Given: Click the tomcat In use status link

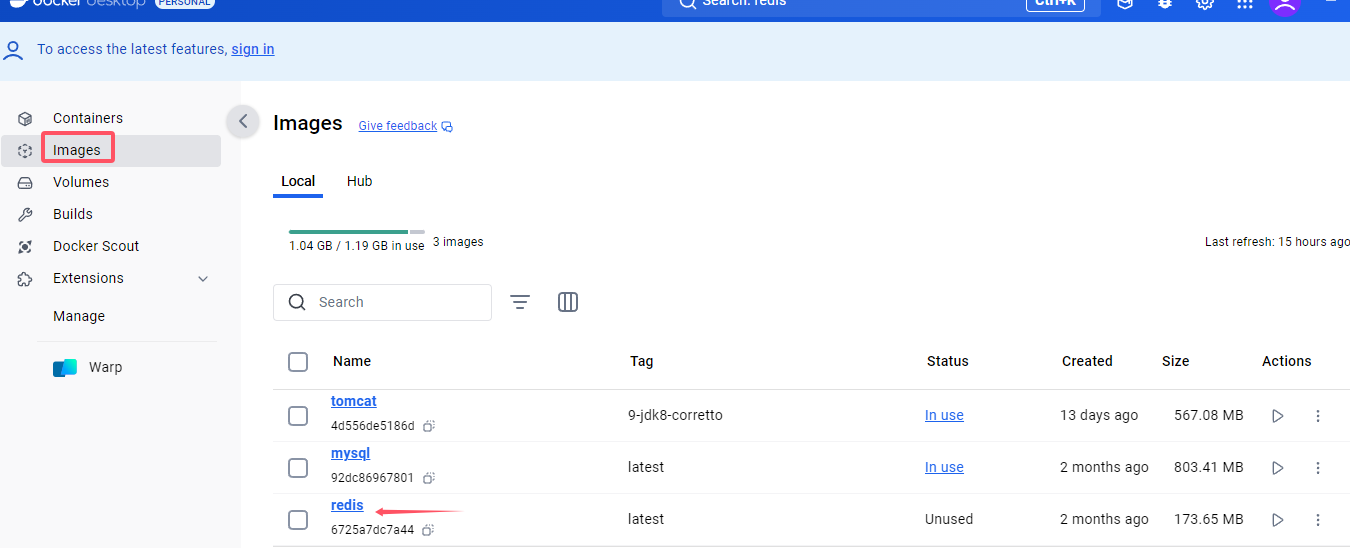Looking at the screenshot, I should pyautogui.click(x=944, y=415).
